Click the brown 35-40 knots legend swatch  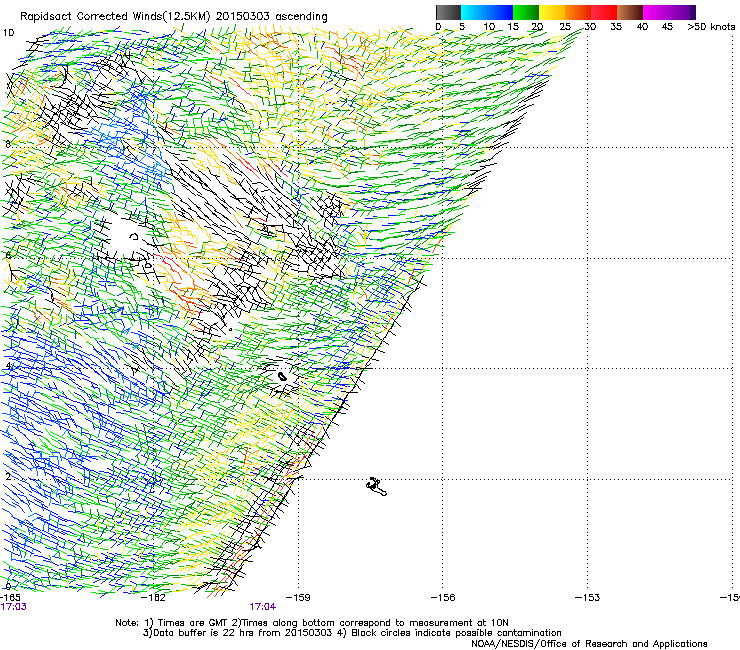[630, 12]
